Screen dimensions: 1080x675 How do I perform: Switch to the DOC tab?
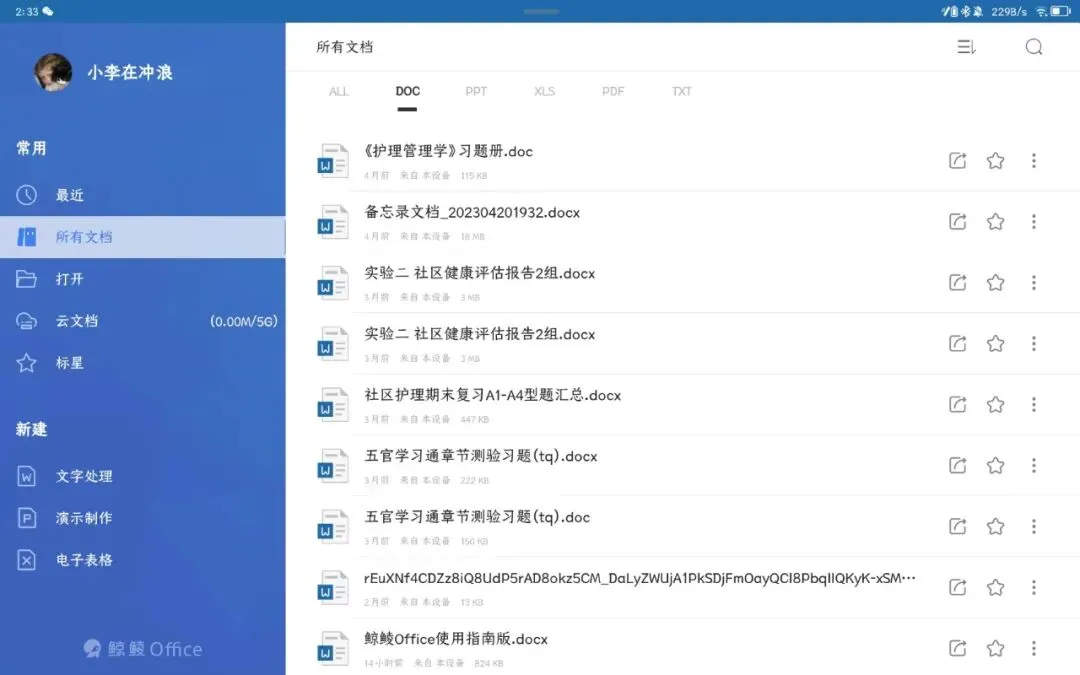tap(408, 92)
